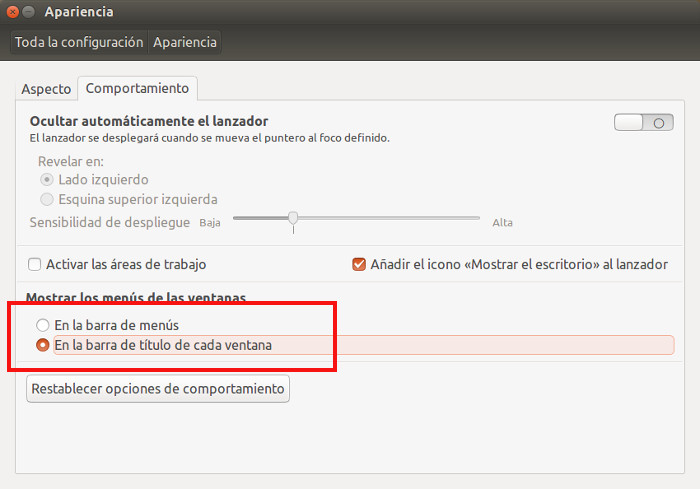Toggle the Ocultar automáticamente el lanzador switch

643,122
